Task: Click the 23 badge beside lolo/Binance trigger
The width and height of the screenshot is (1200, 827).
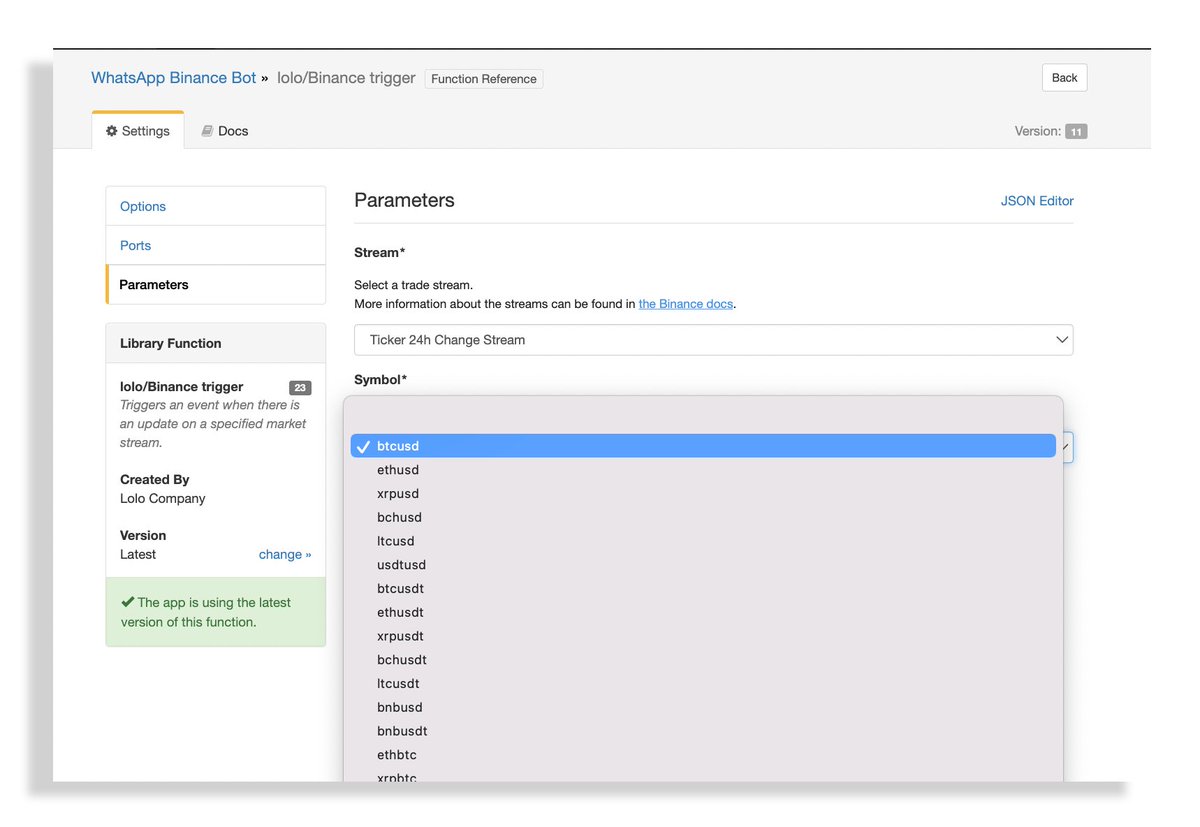Action: 300,388
